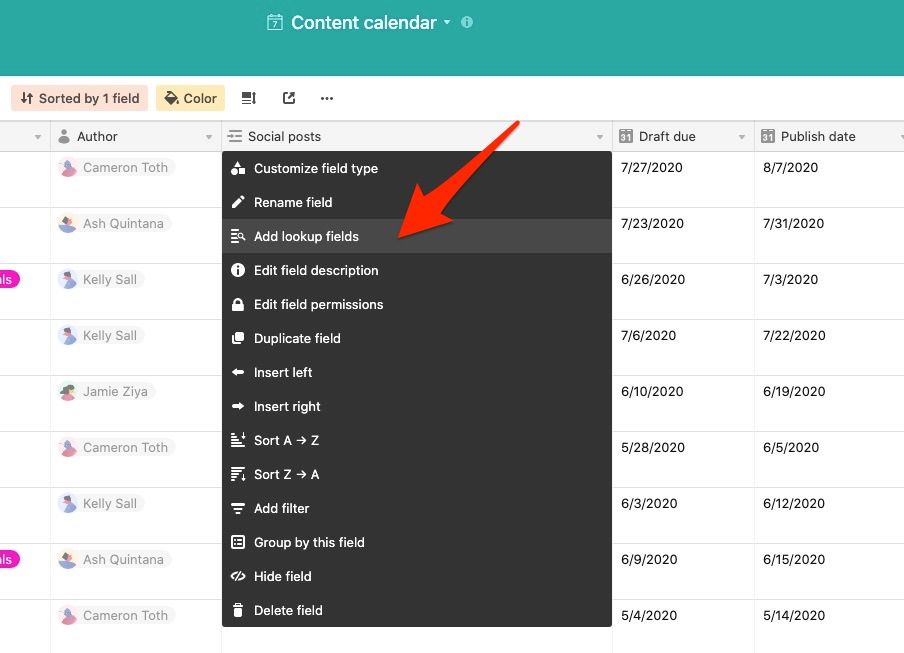Click the info circle of Edit field description
This screenshot has height=653, width=904.
point(238,270)
